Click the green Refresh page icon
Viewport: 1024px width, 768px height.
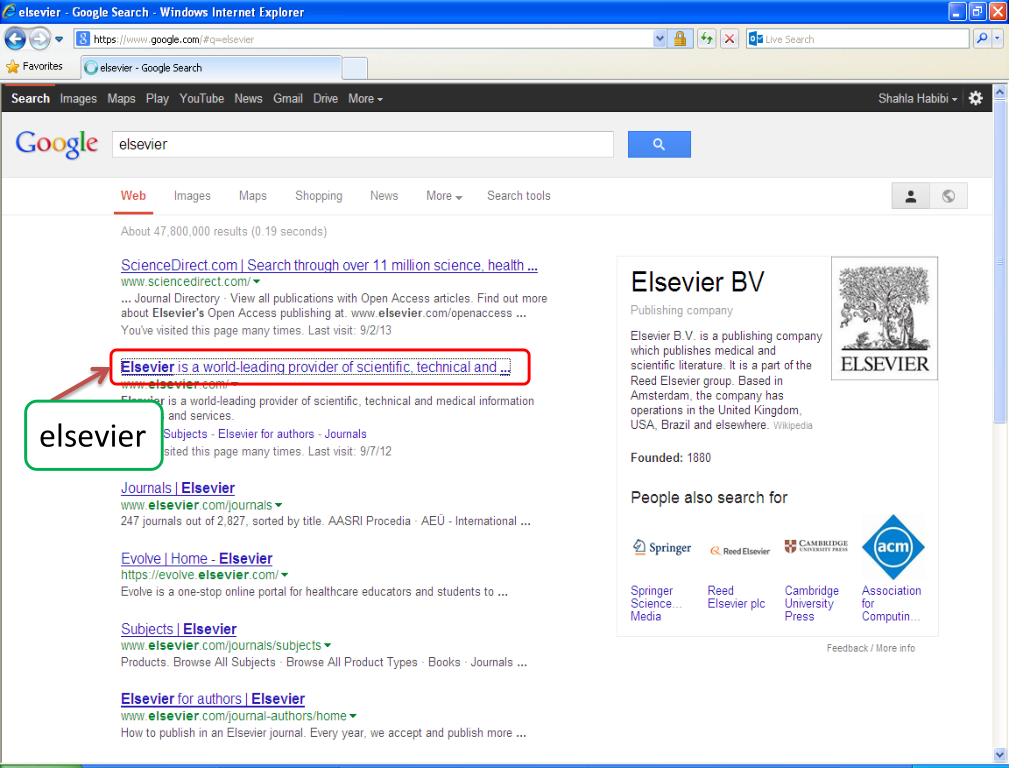tap(707, 39)
